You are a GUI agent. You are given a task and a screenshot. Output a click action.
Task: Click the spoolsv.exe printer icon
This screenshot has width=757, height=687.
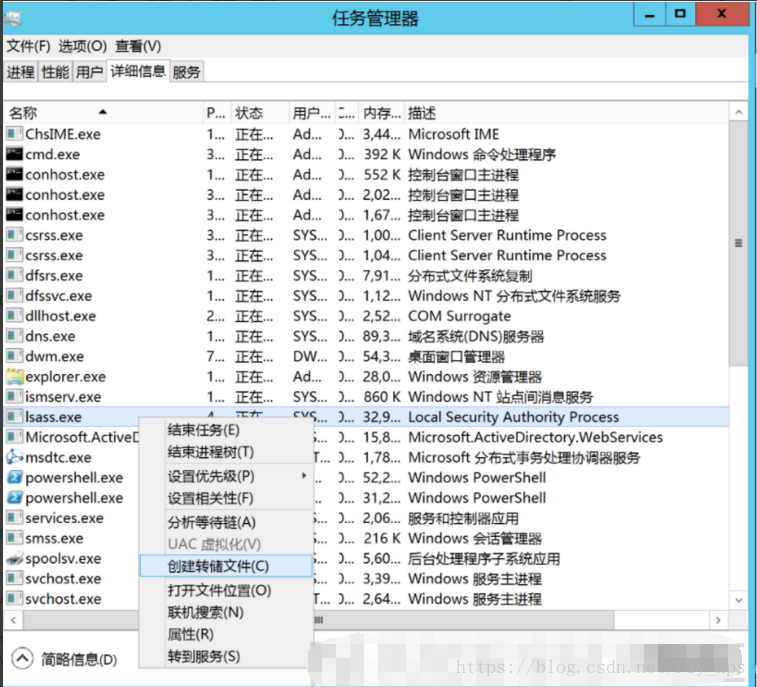pyautogui.click(x=14, y=558)
